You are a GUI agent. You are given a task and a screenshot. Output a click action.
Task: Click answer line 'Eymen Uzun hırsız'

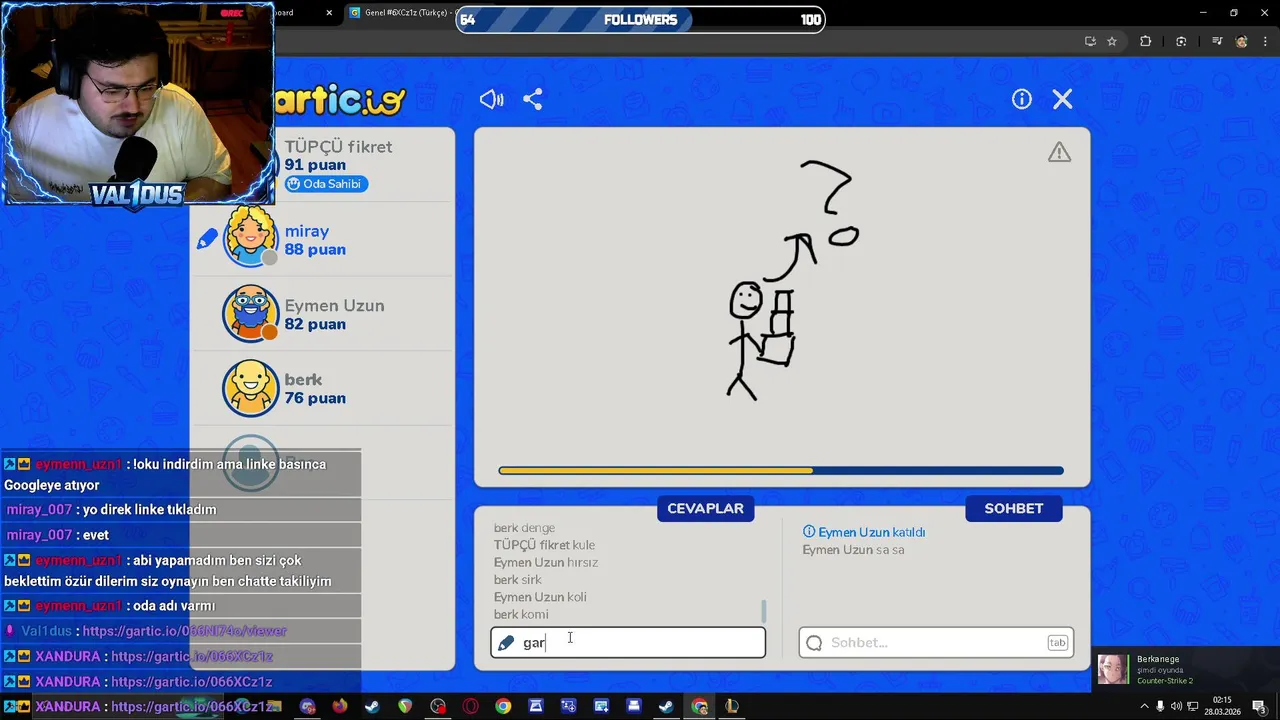click(546, 562)
